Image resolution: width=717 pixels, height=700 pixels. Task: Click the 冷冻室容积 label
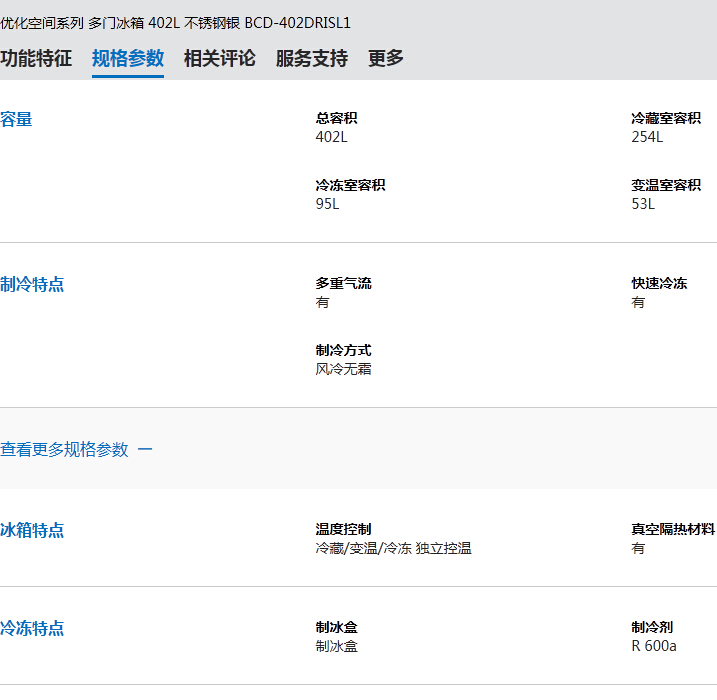point(350,185)
